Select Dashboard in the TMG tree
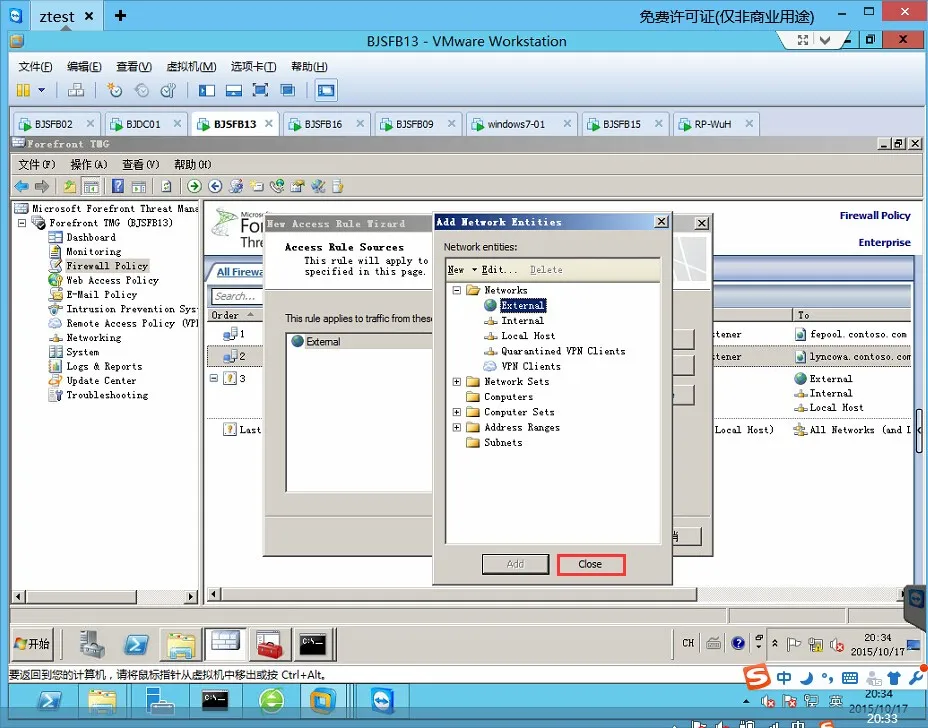This screenshot has height=728, width=928. pos(91,237)
